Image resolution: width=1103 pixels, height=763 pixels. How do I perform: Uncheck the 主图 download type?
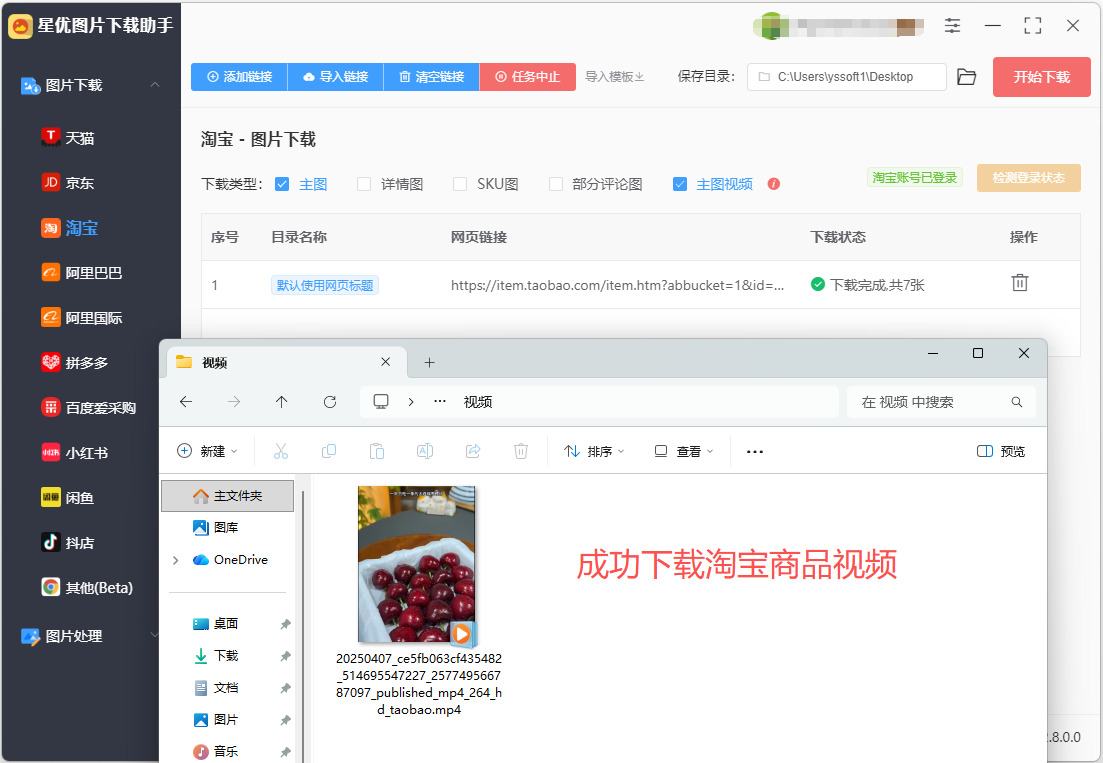pyautogui.click(x=282, y=184)
